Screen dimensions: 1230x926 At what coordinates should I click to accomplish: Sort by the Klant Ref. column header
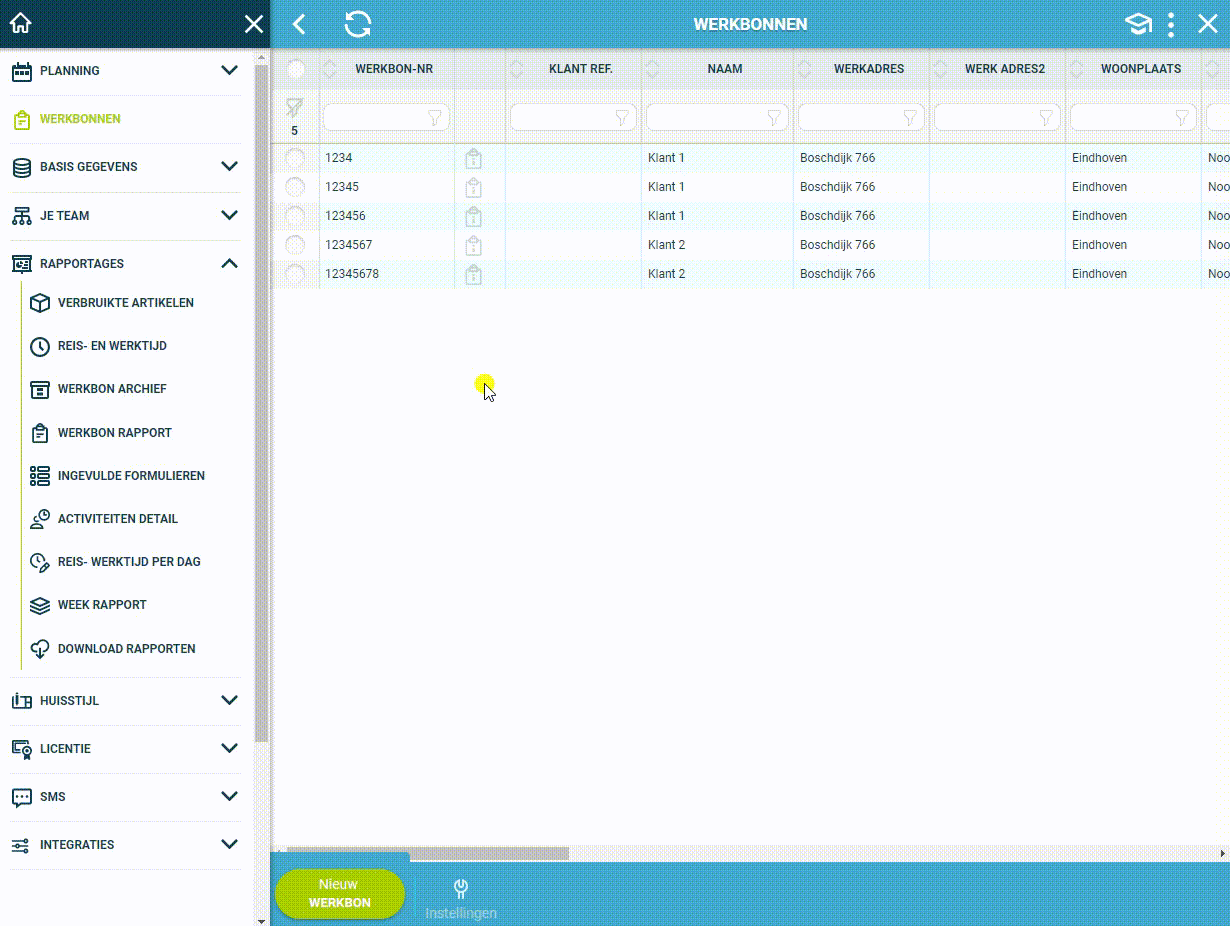click(581, 69)
